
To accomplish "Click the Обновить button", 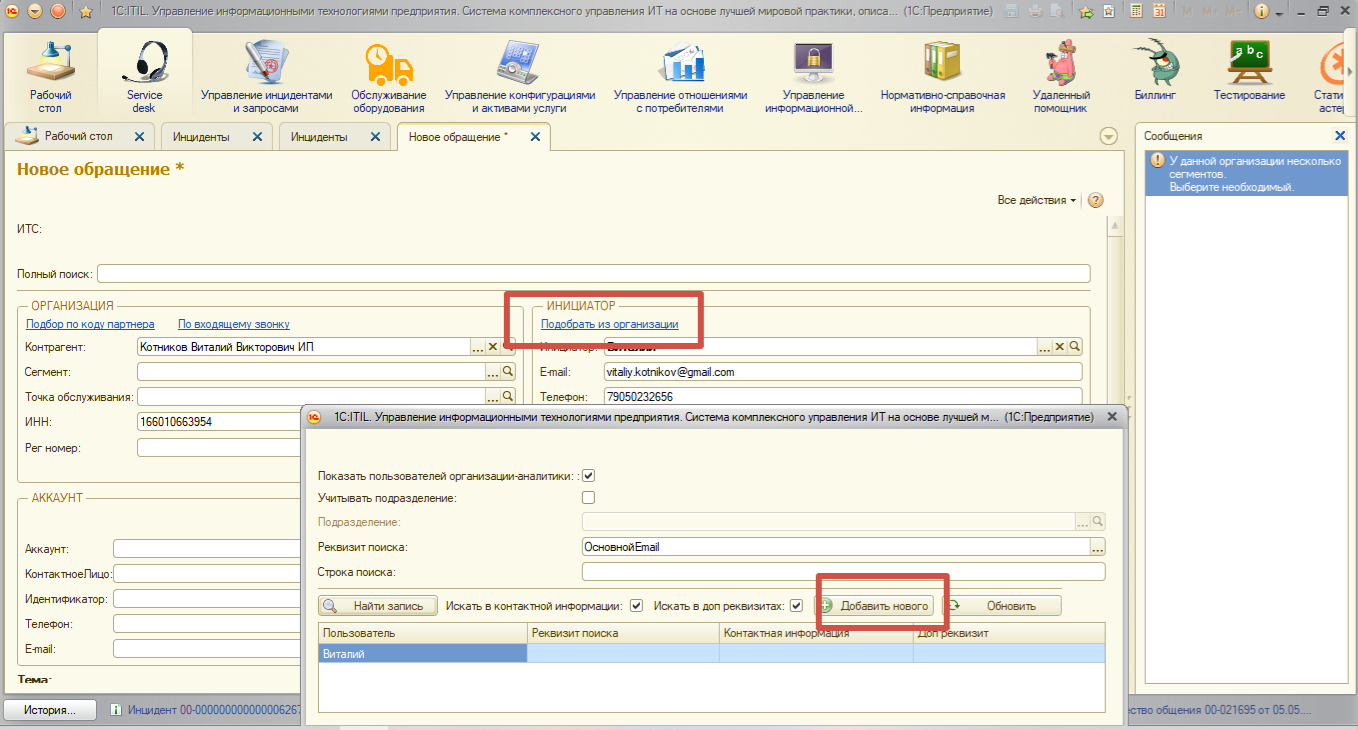I will tap(1002, 605).
